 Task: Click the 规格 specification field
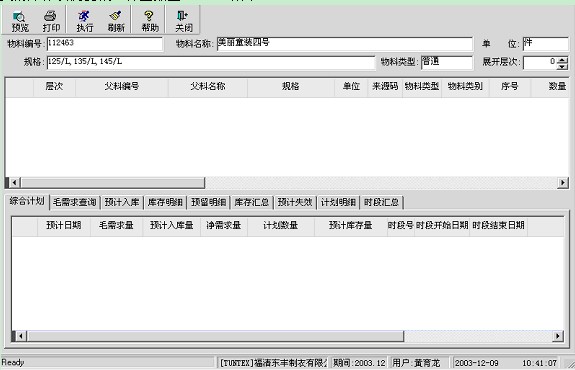tap(210, 62)
